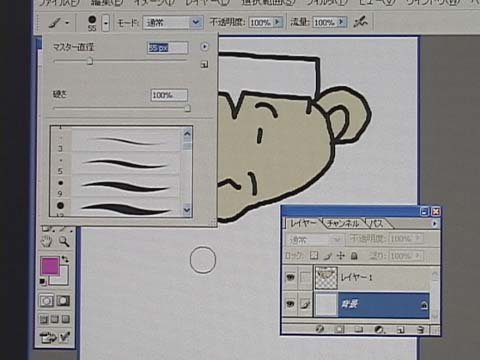Select the レイヤー1 layer thumbnail
Image resolution: width=480 pixels, height=360 pixels.
(326, 277)
